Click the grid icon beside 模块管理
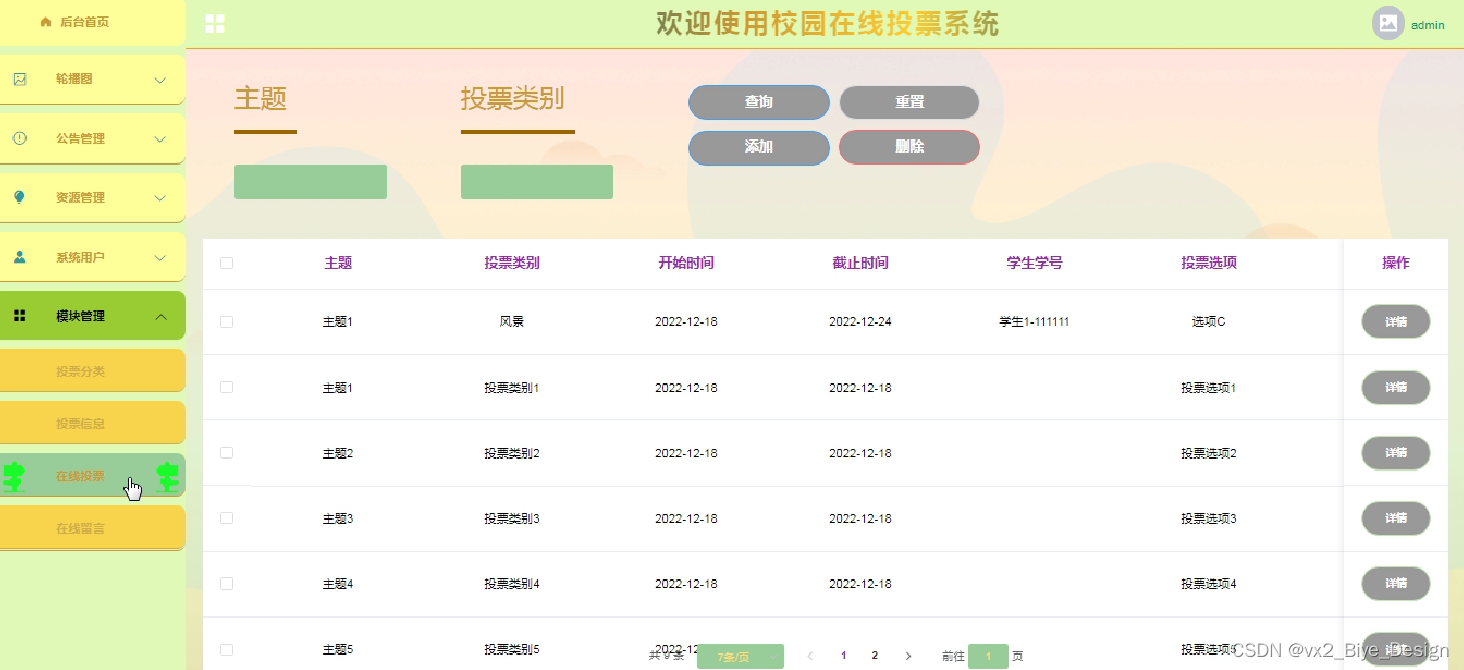Image resolution: width=1464 pixels, height=670 pixels. pos(20,316)
